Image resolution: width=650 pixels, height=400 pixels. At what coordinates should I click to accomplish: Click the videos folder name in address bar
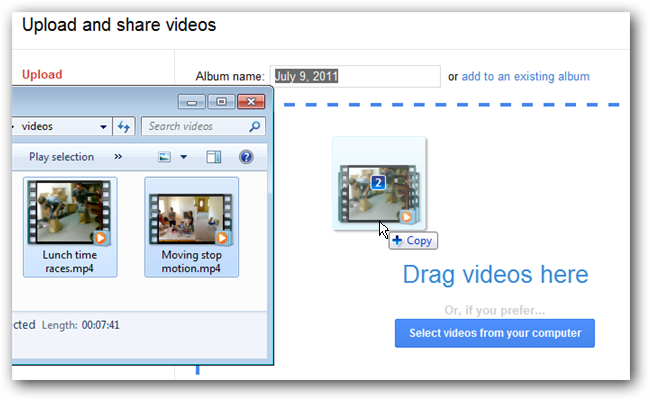(37, 126)
